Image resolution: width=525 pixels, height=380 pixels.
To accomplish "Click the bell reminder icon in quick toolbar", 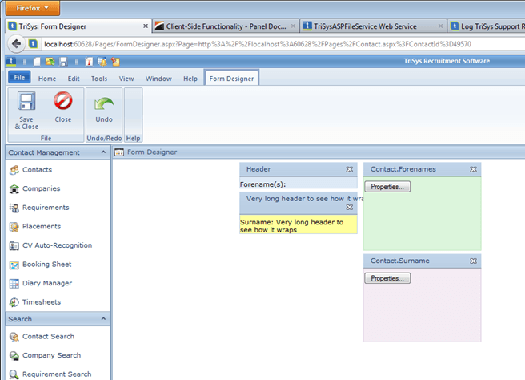I will [x=102, y=62].
